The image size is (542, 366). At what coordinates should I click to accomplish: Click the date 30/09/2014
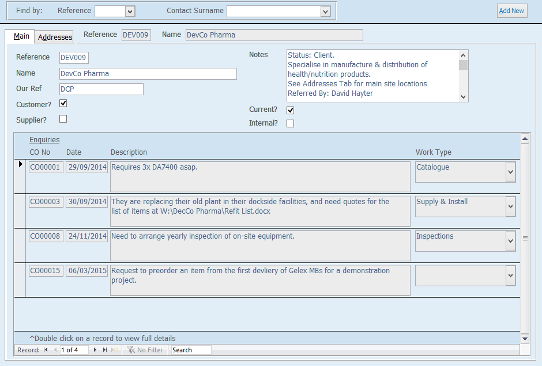[87, 201]
